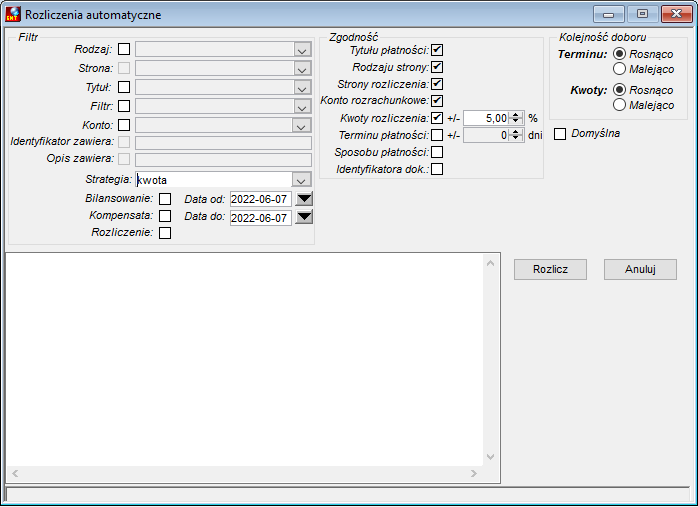Select Kwoty Malejąco radio button
698x507 pixels.
pyautogui.click(x=619, y=105)
